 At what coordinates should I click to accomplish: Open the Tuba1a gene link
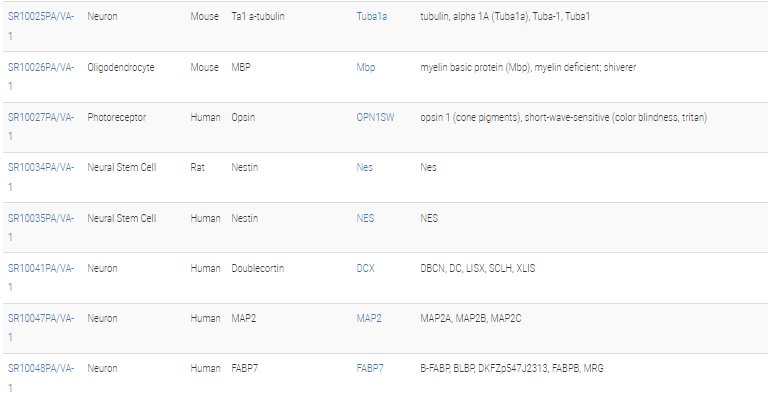372,16
